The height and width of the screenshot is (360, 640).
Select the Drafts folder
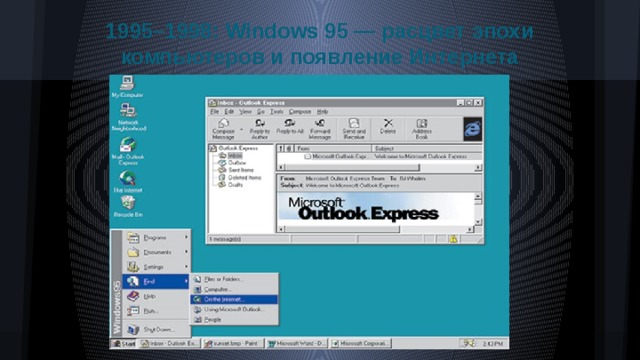231,184
